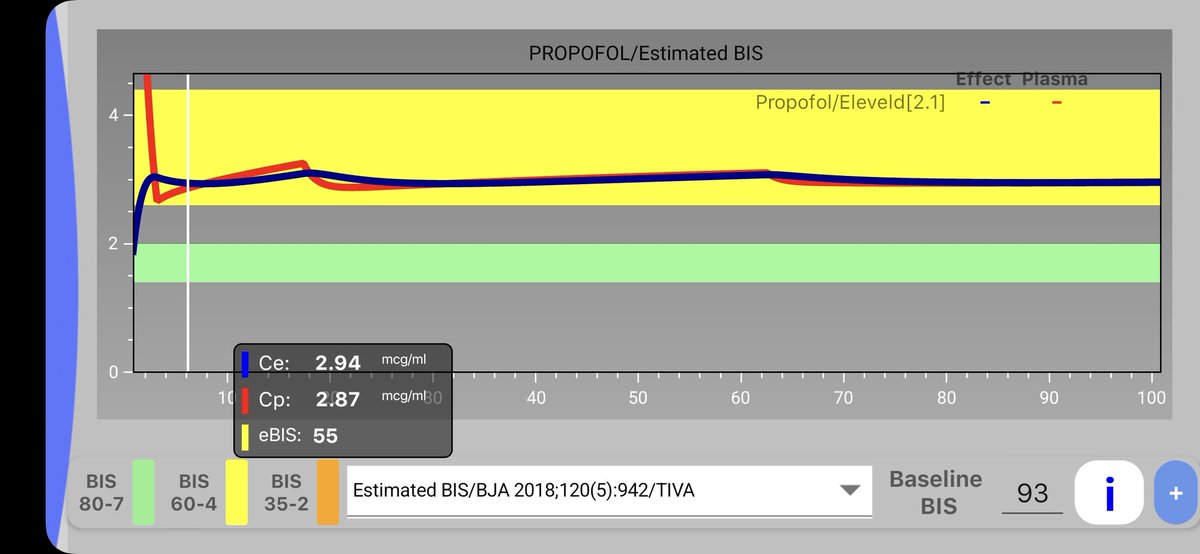Click the Cp 2.87 readout value

tap(338, 399)
